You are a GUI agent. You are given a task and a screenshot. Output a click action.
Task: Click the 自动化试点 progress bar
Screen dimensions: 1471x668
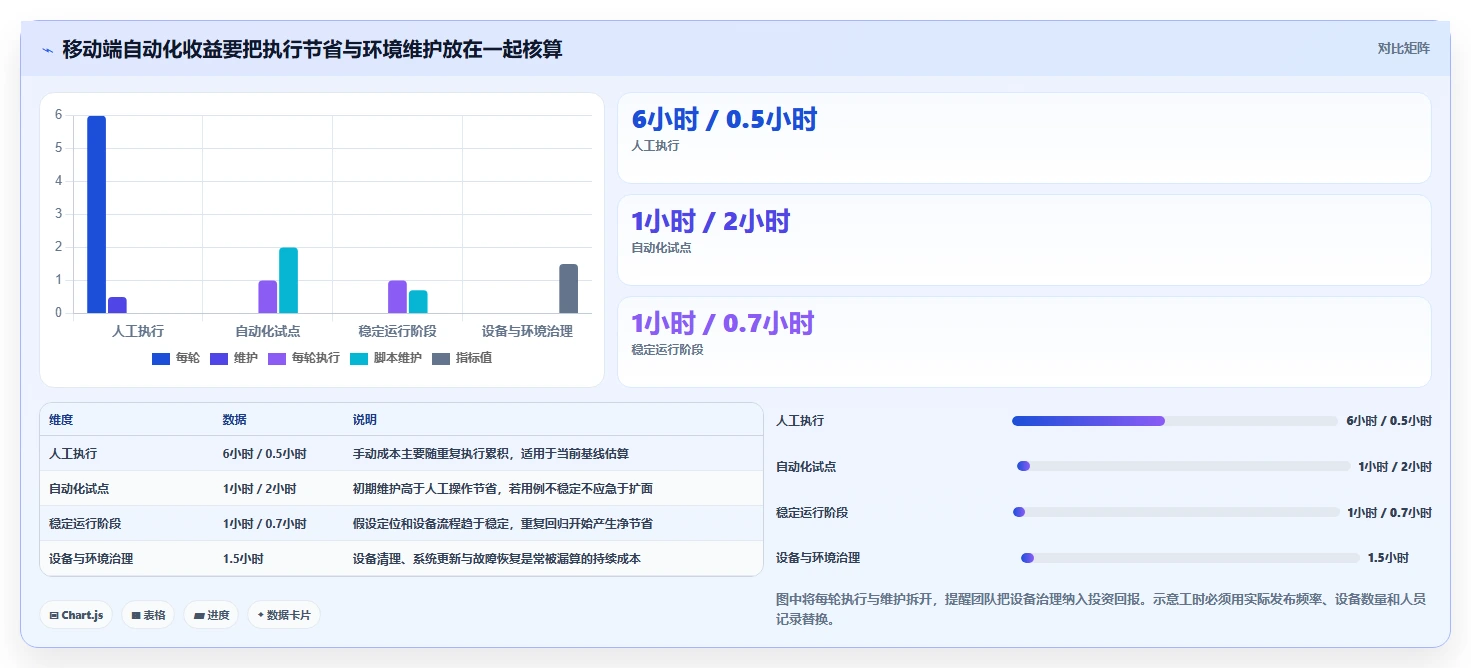pos(1183,466)
